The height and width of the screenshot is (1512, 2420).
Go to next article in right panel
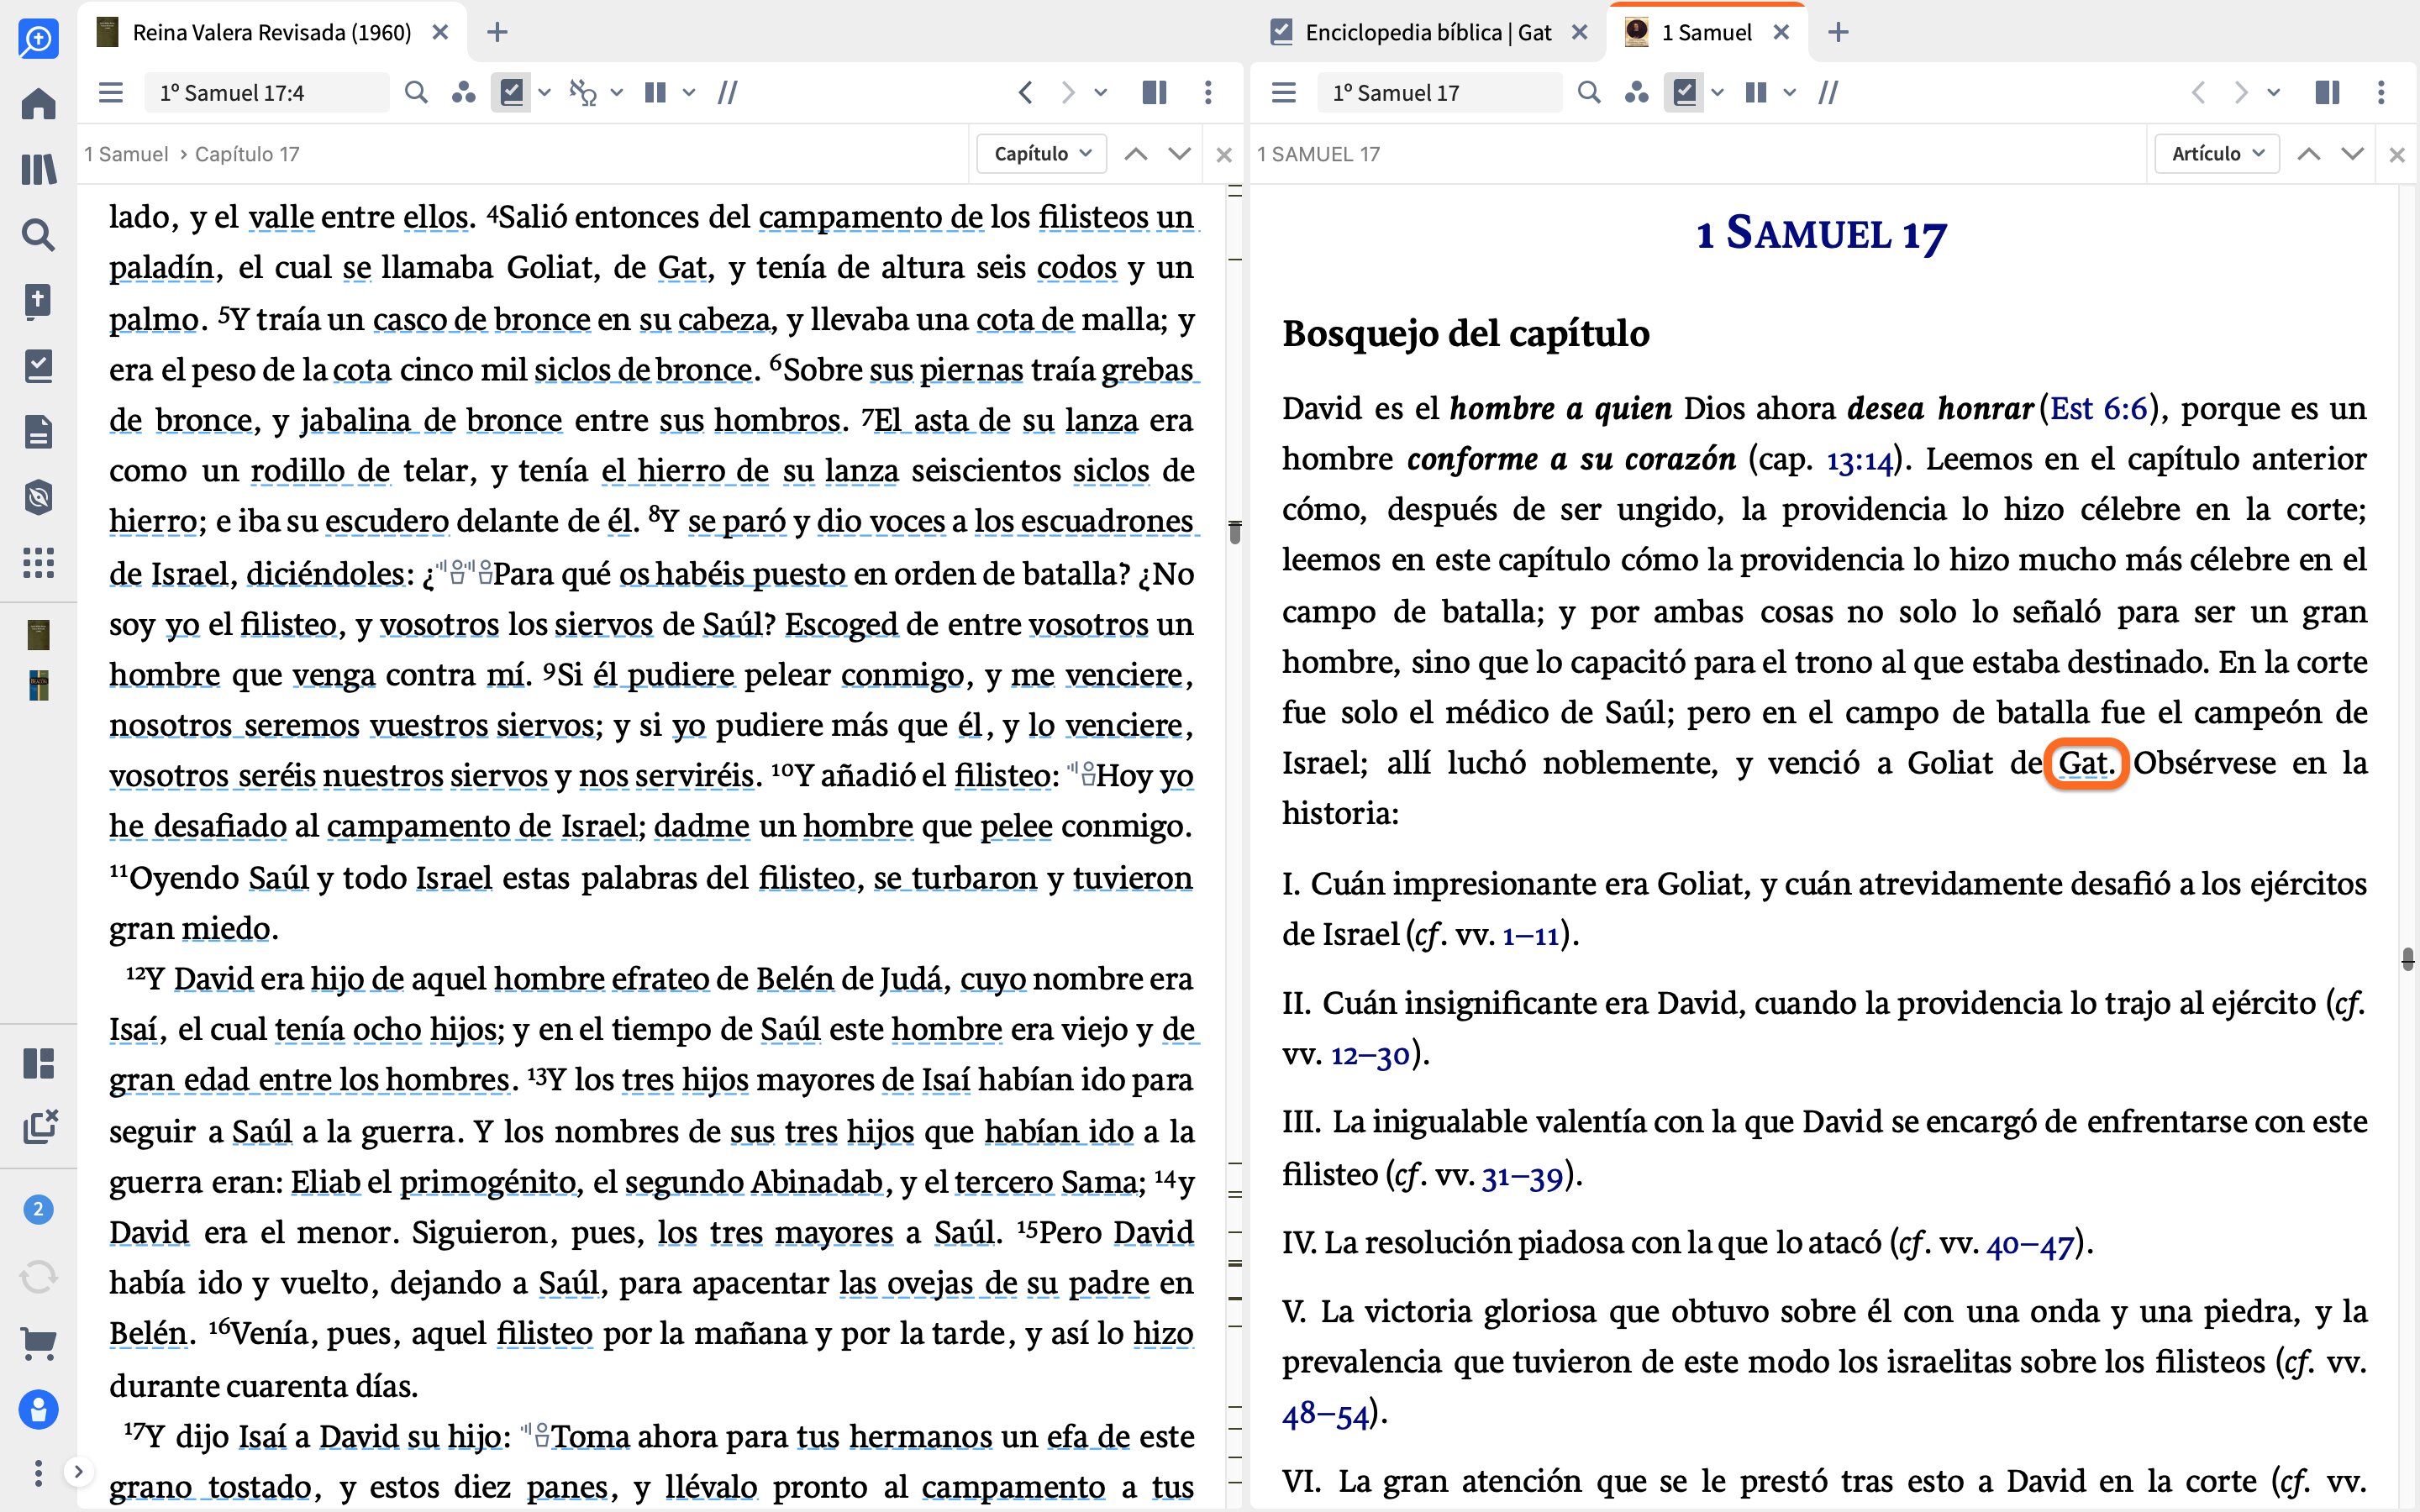2353,154
